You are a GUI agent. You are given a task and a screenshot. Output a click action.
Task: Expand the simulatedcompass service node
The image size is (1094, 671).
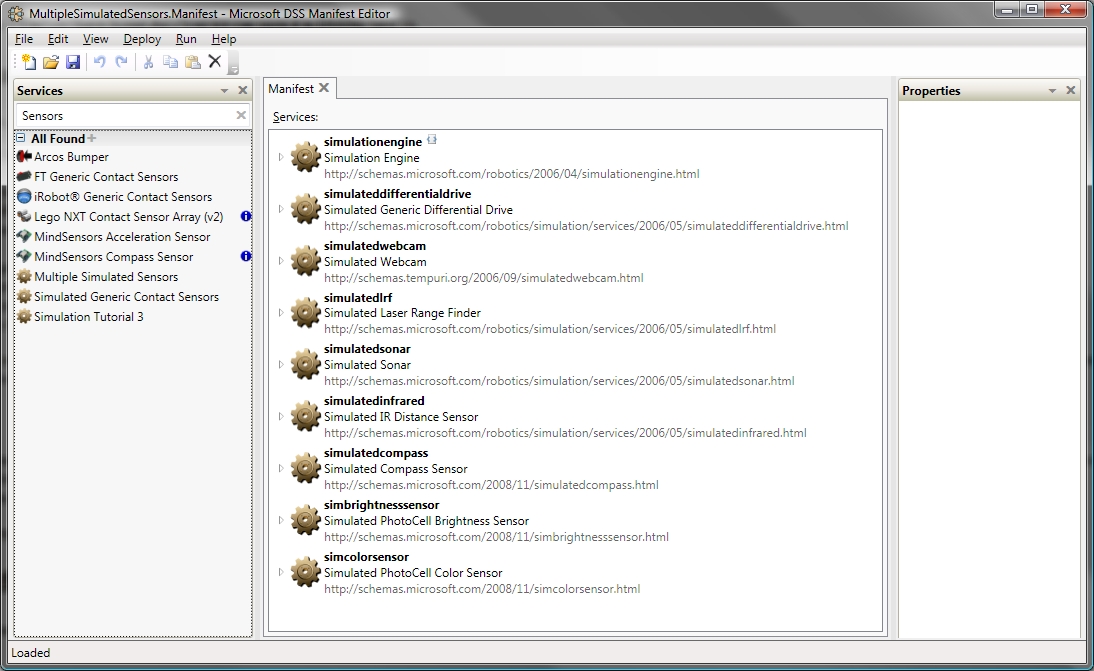coord(281,468)
